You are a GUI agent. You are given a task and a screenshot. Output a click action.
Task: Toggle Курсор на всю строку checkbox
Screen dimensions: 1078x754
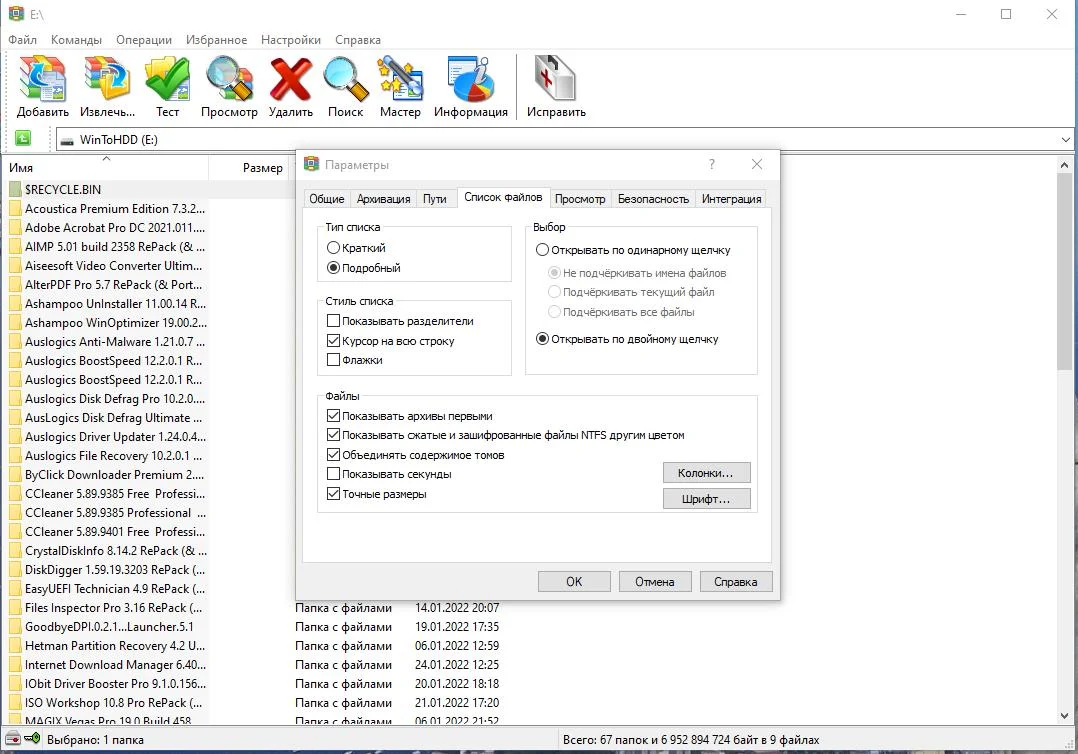click(333, 340)
